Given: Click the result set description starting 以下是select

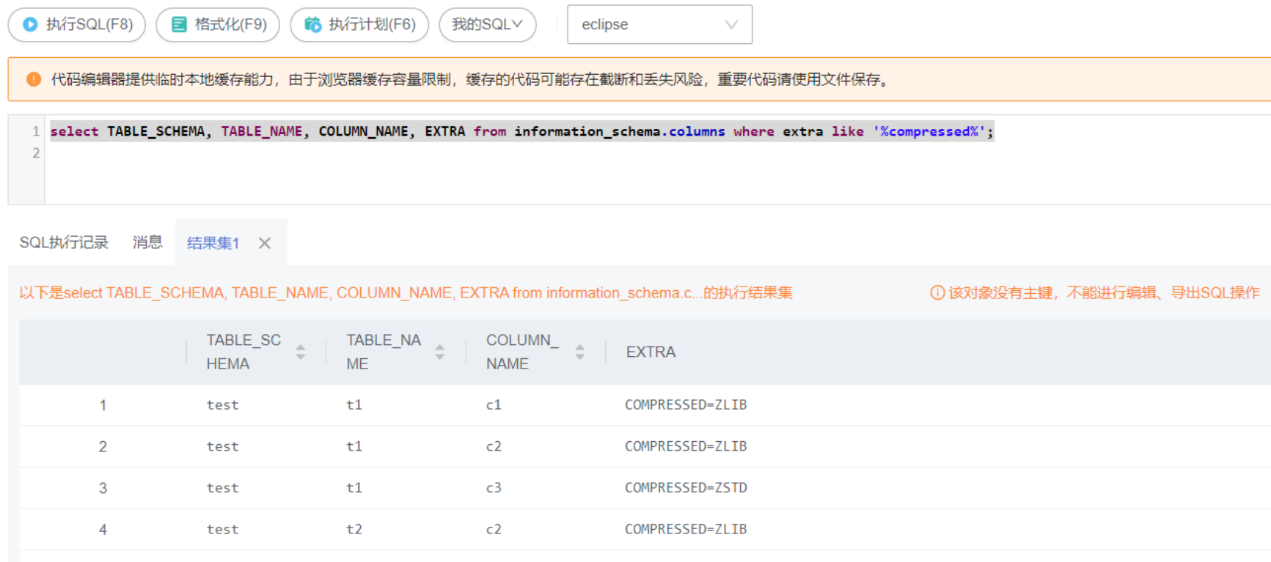Looking at the screenshot, I should 406,293.
